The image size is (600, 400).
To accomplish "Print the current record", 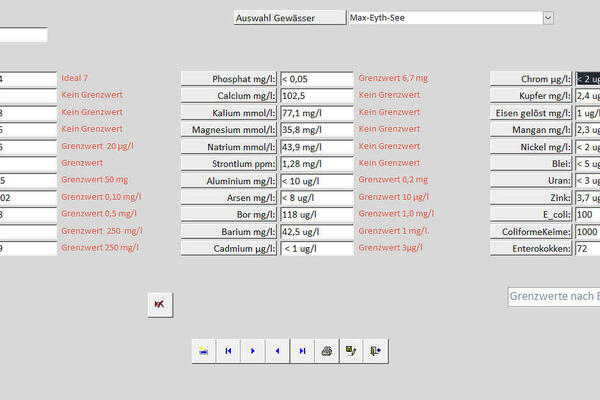I will (326, 351).
